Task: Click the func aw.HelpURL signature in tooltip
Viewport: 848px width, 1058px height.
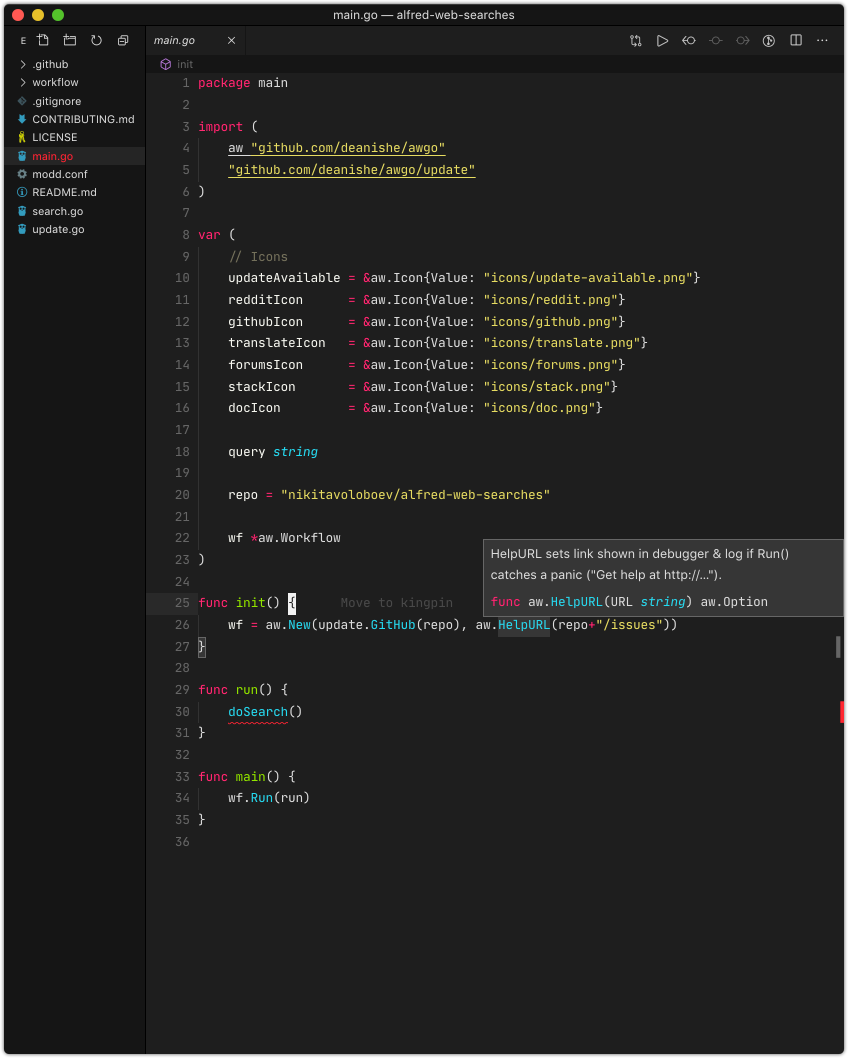Action: pos(629,602)
